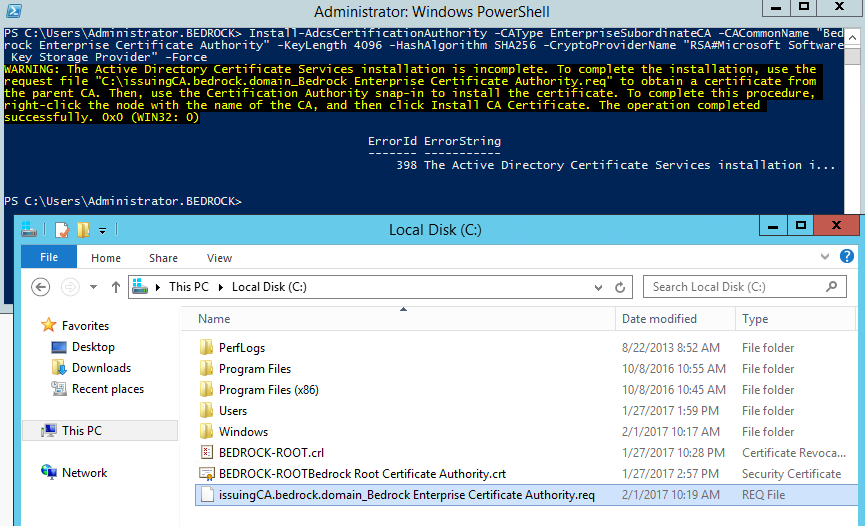Click the refresh icon in address bar
The height and width of the screenshot is (526, 865).
[621, 287]
